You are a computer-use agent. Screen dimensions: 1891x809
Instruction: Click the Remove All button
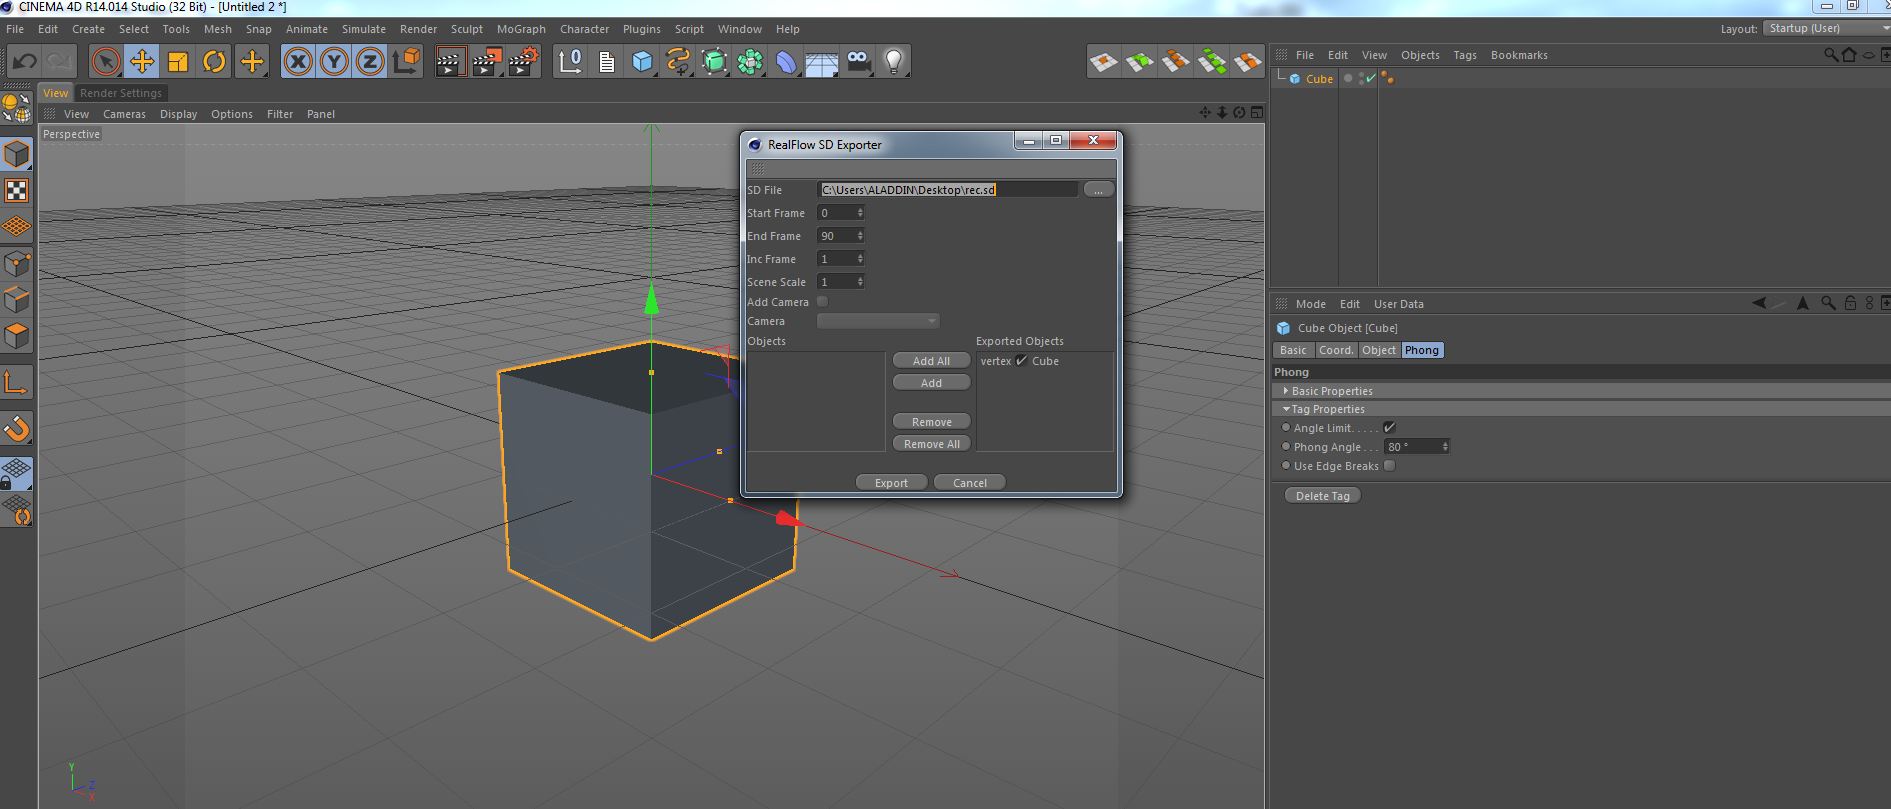pyautogui.click(x=931, y=444)
